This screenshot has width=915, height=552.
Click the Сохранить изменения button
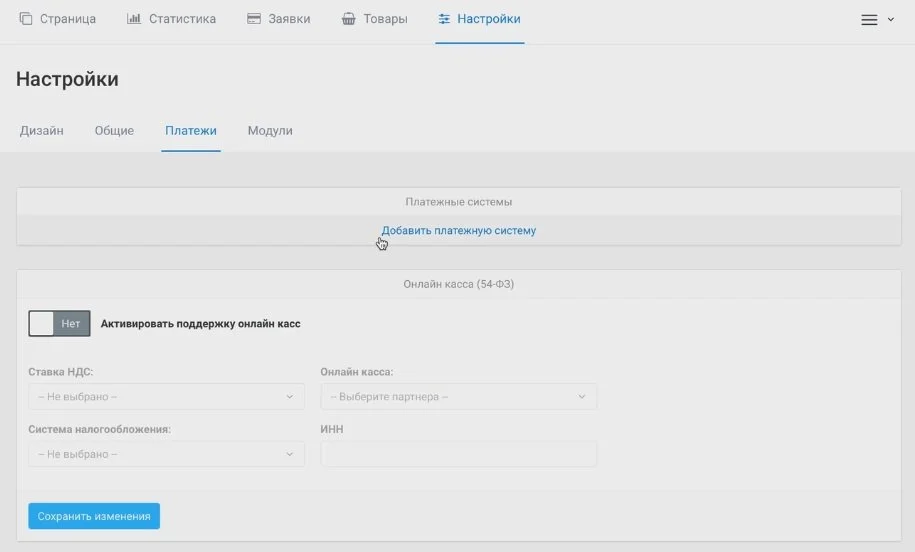pyautogui.click(x=94, y=516)
